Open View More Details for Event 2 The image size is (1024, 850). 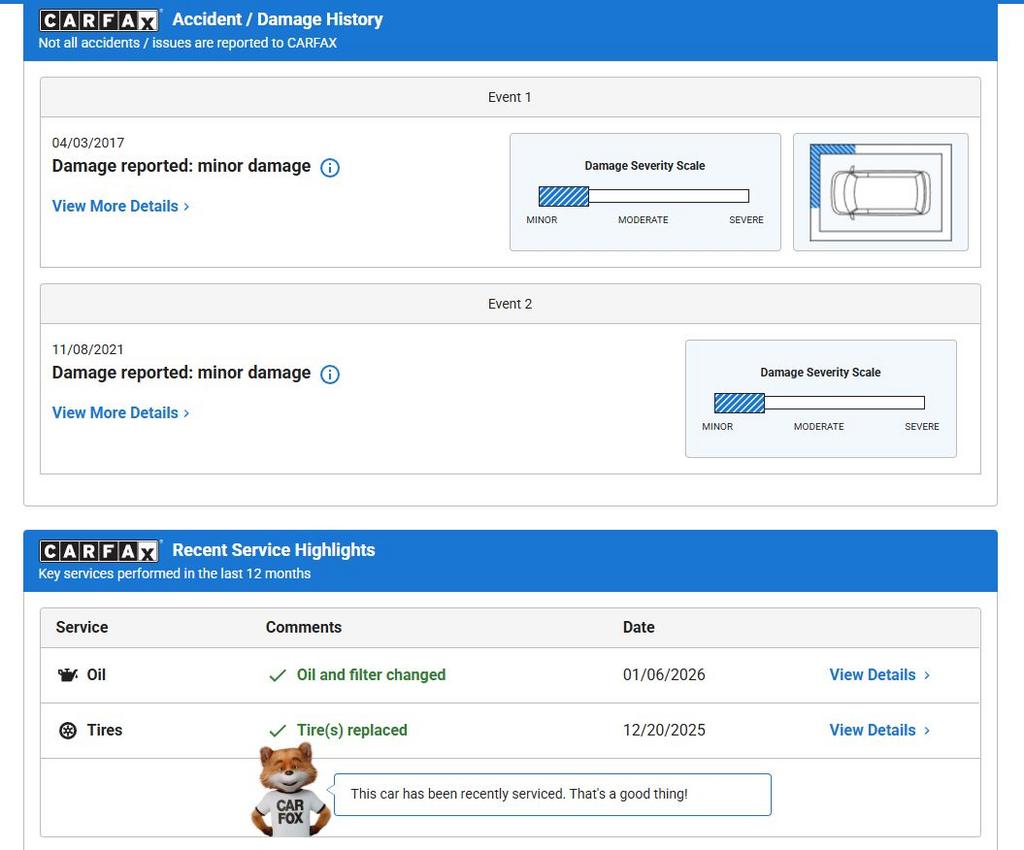[120, 413]
